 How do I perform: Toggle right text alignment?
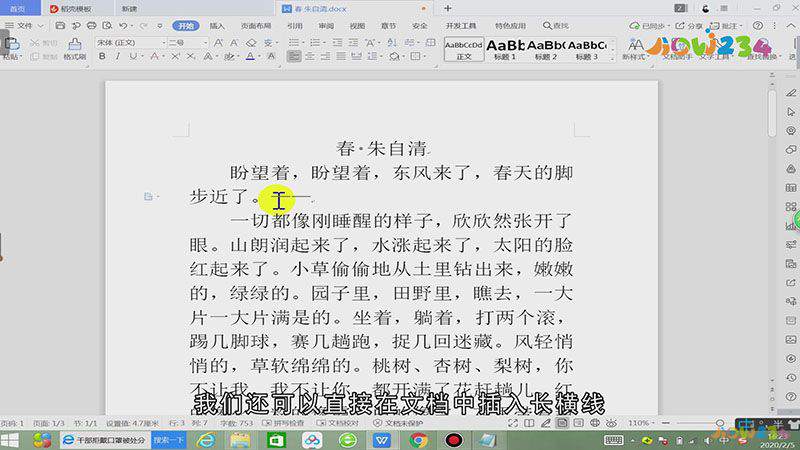tap(325, 56)
